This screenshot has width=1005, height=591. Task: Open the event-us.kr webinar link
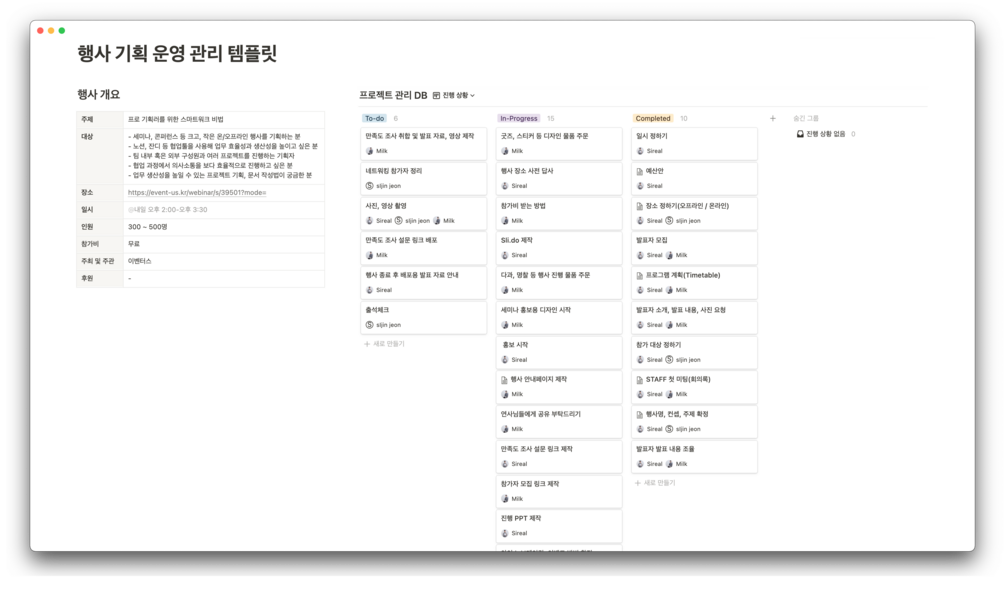click(197, 192)
